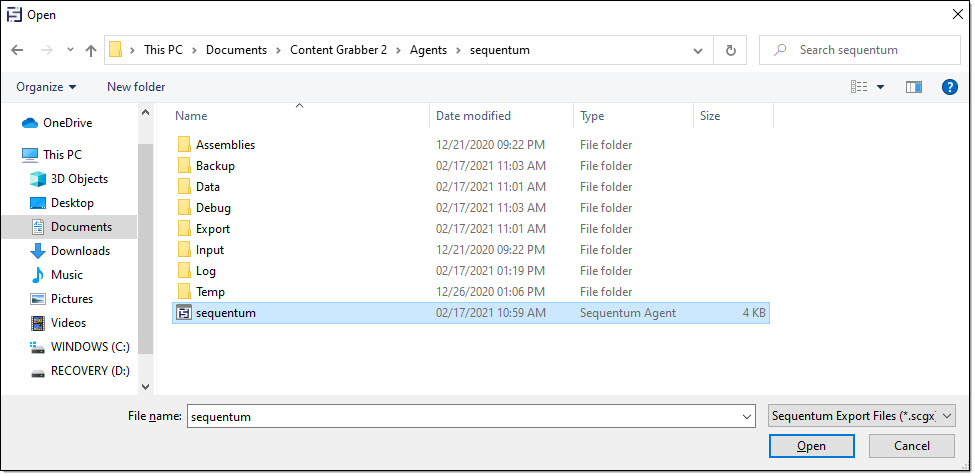Image resolution: width=975 pixels, height=476 pixels.
Task: Open the file type filter dropdown
Action: click(863, 416)
